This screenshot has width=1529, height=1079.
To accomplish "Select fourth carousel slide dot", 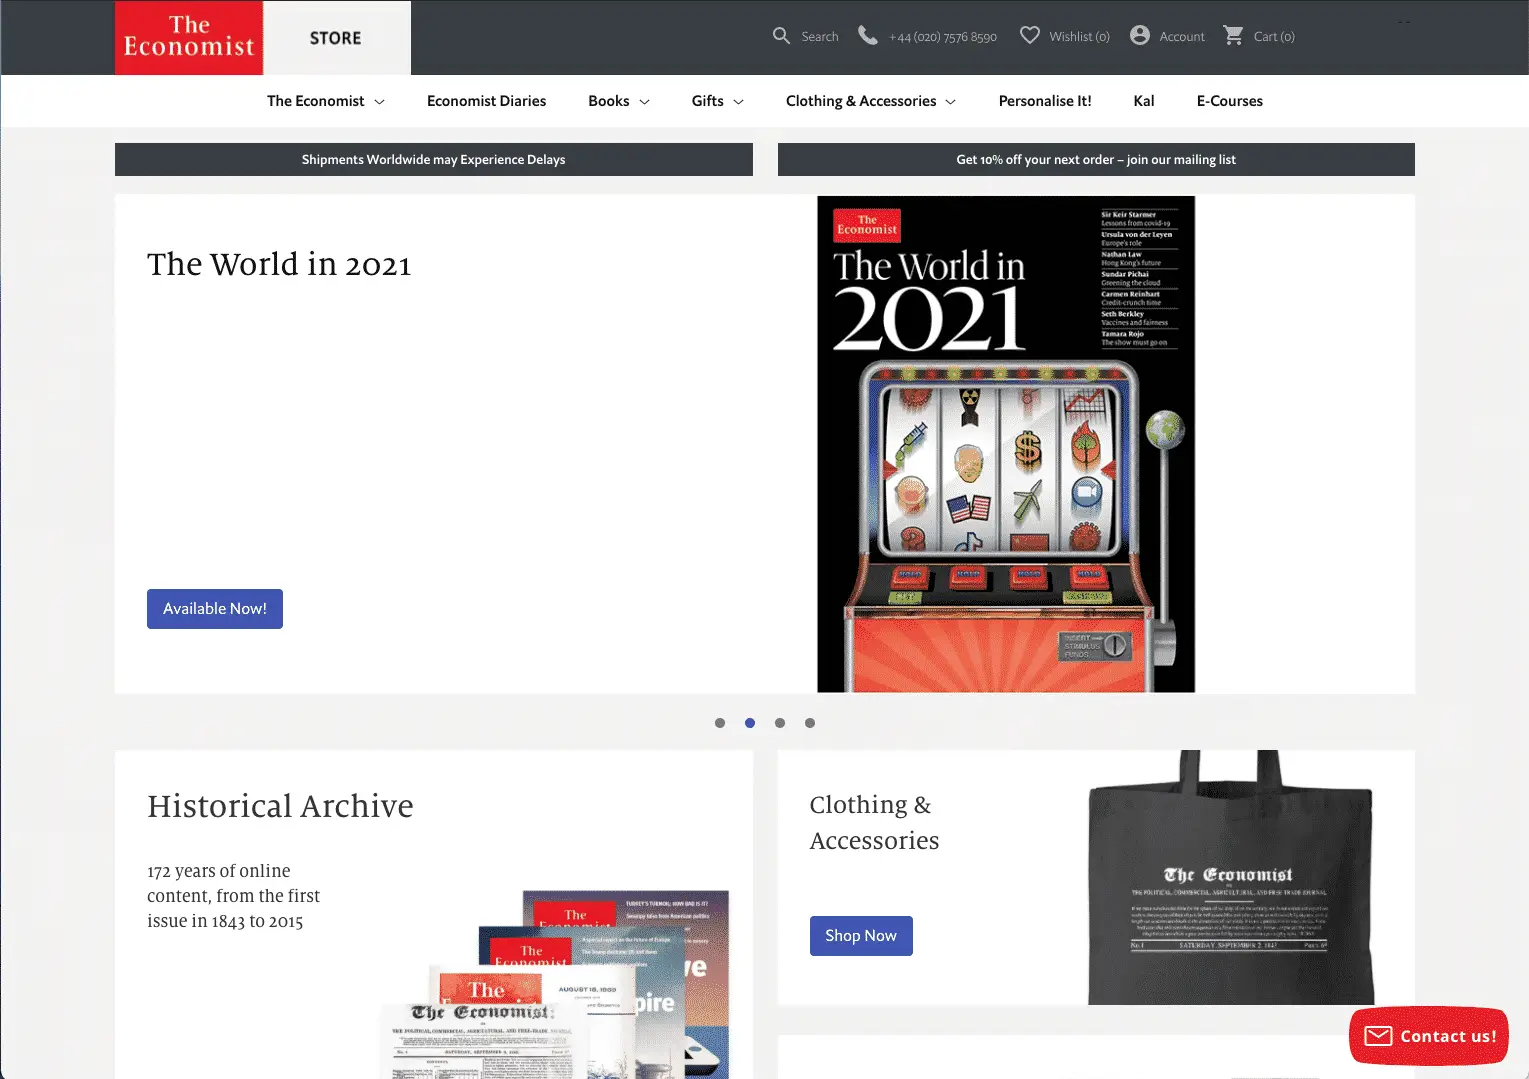I will click(810, 723).
